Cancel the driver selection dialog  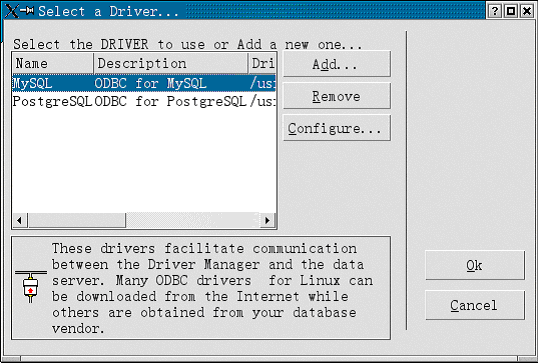click(475, 305)
